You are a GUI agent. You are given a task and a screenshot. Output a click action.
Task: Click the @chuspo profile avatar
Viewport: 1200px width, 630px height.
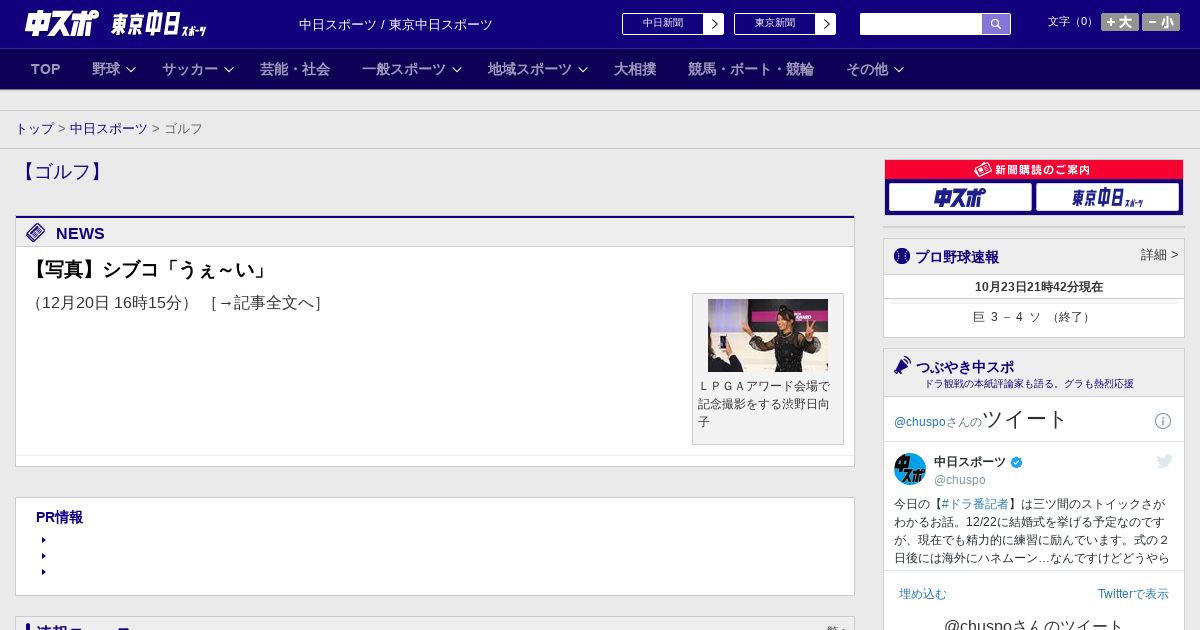(x=910, y=469)
